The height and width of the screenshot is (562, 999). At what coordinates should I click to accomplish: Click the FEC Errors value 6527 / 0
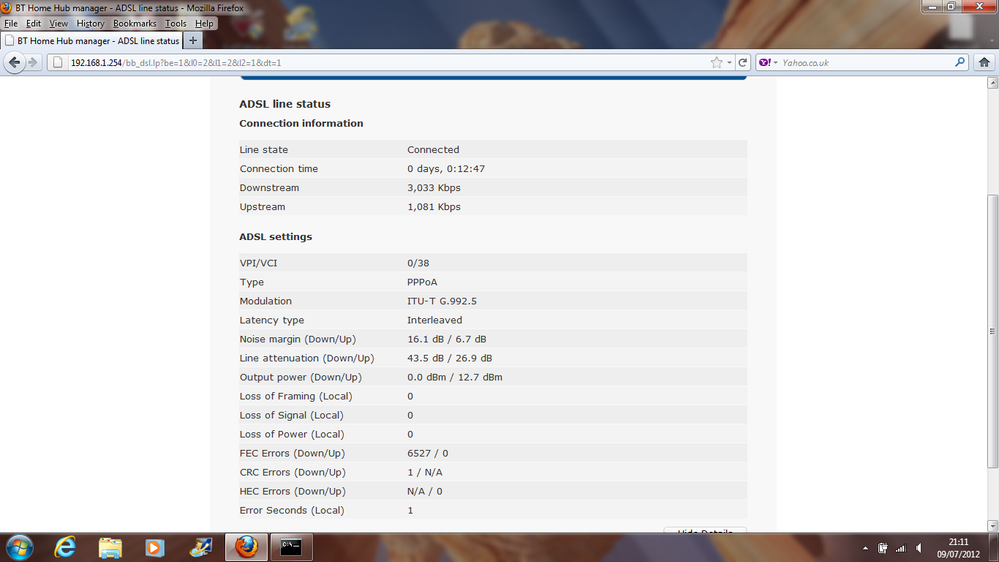tap(428, 454)
